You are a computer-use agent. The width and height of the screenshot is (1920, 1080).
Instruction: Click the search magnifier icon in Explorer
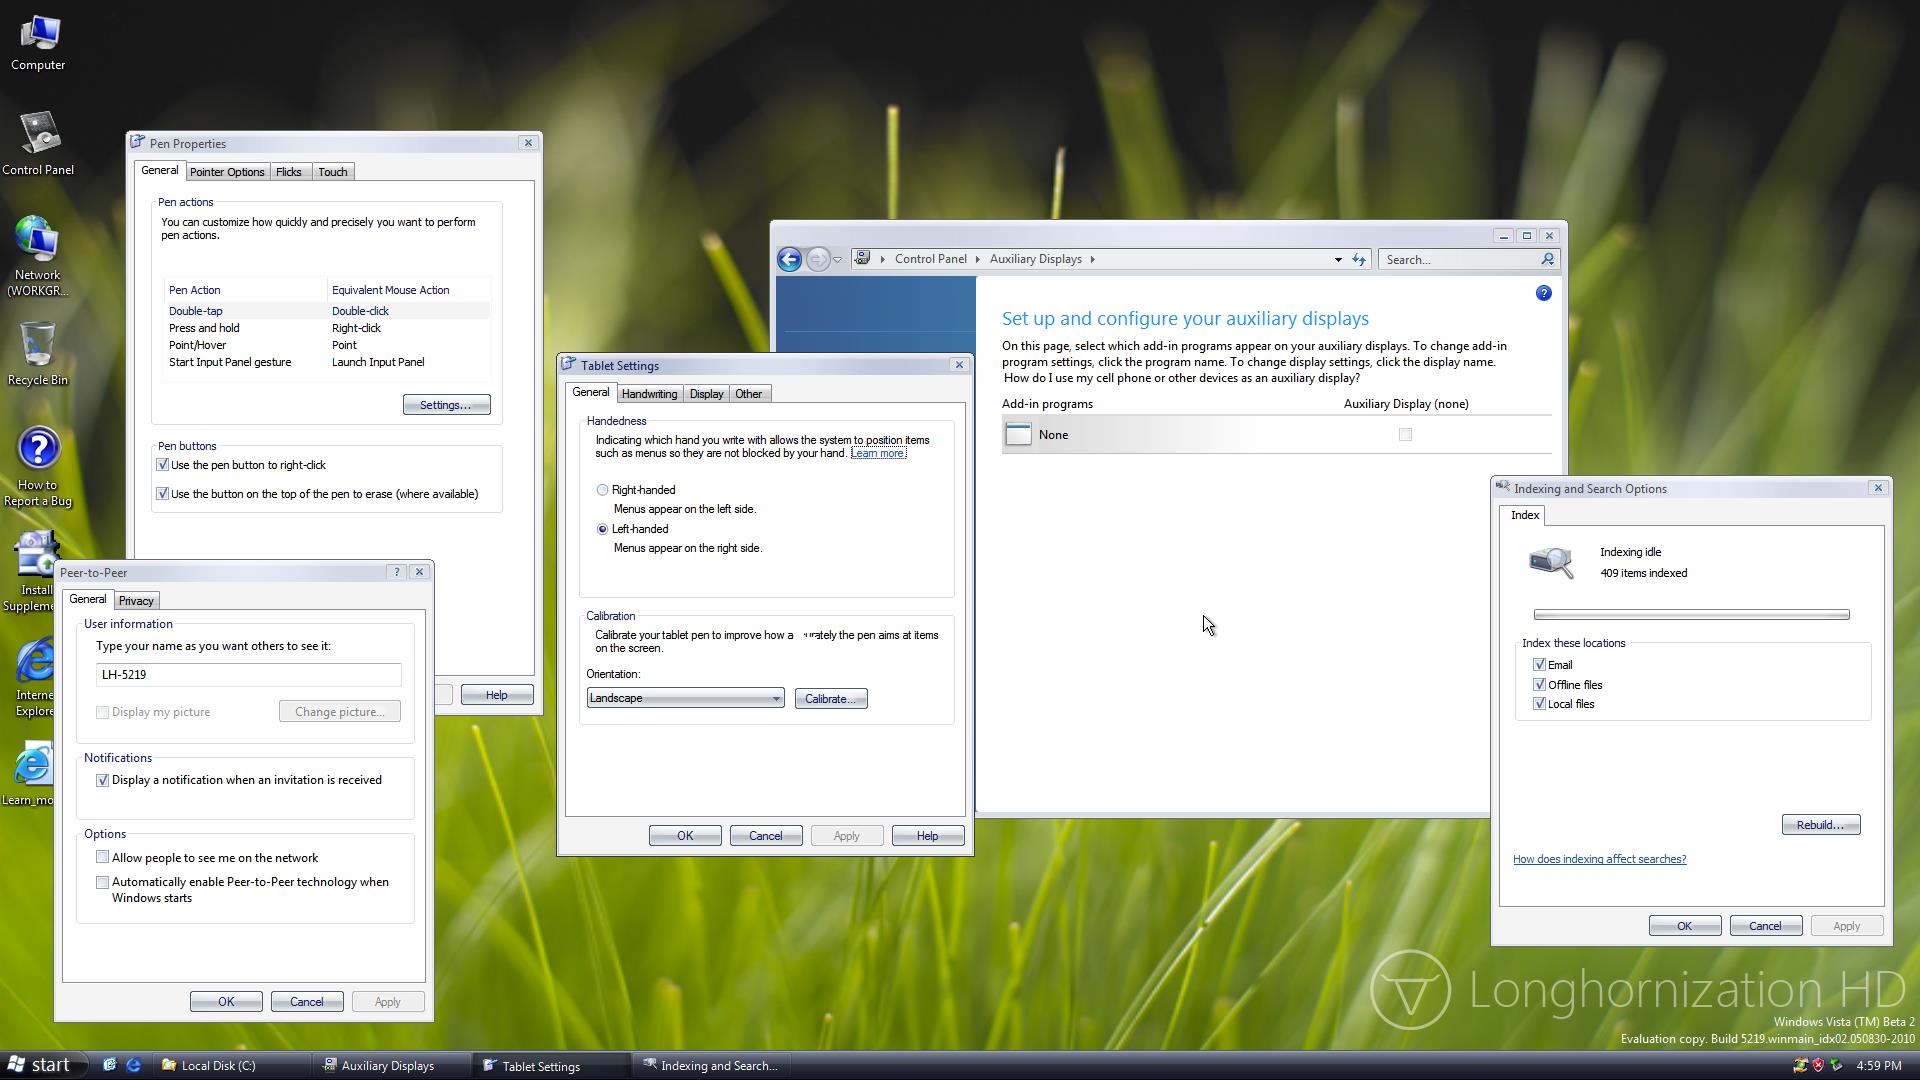[x=1547, y=260]
